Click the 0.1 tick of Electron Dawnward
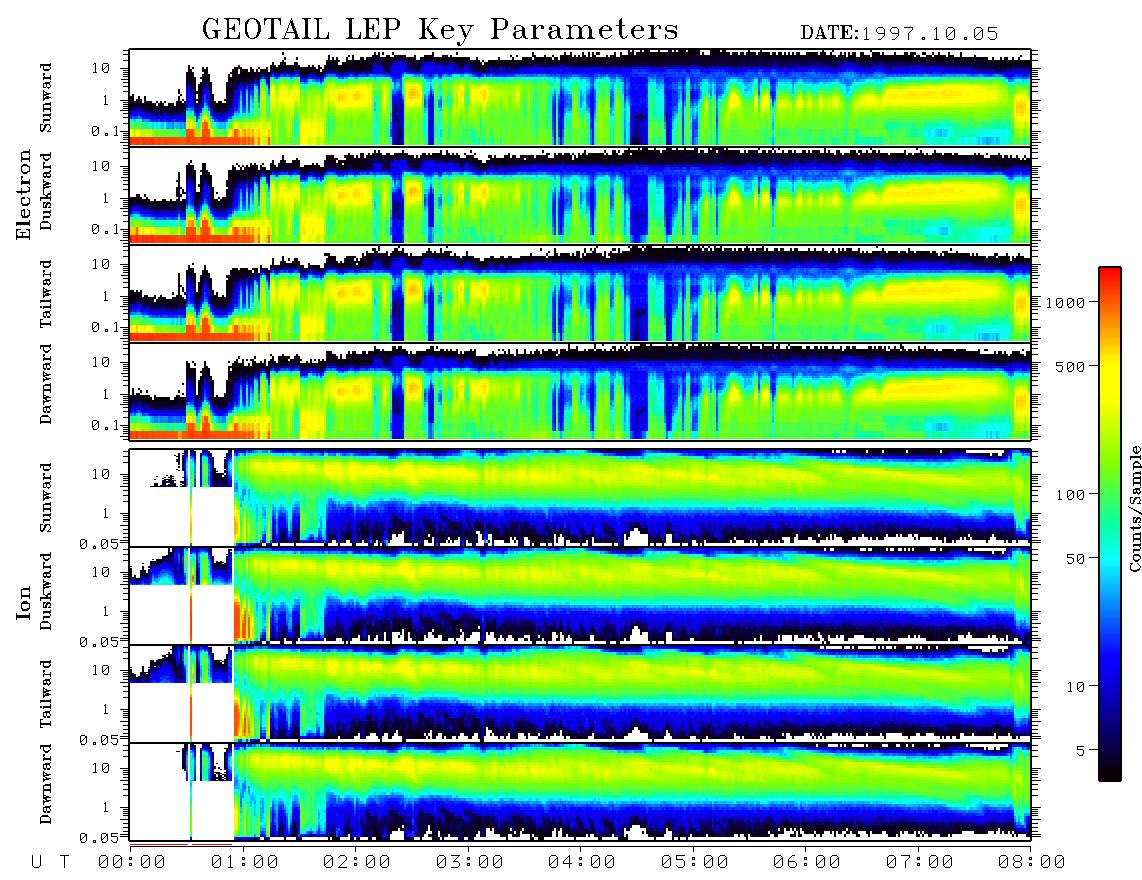 (x=105, y=425)
